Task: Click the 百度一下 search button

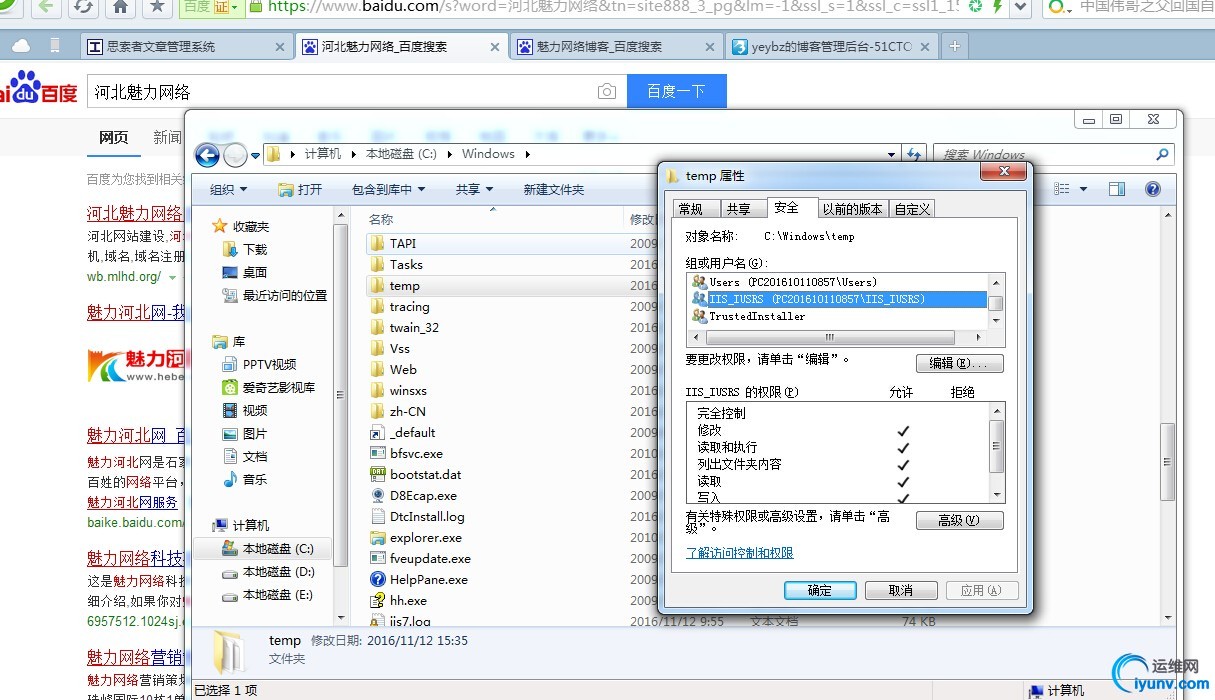Action: pyautogui.click(x=676, y=91)
